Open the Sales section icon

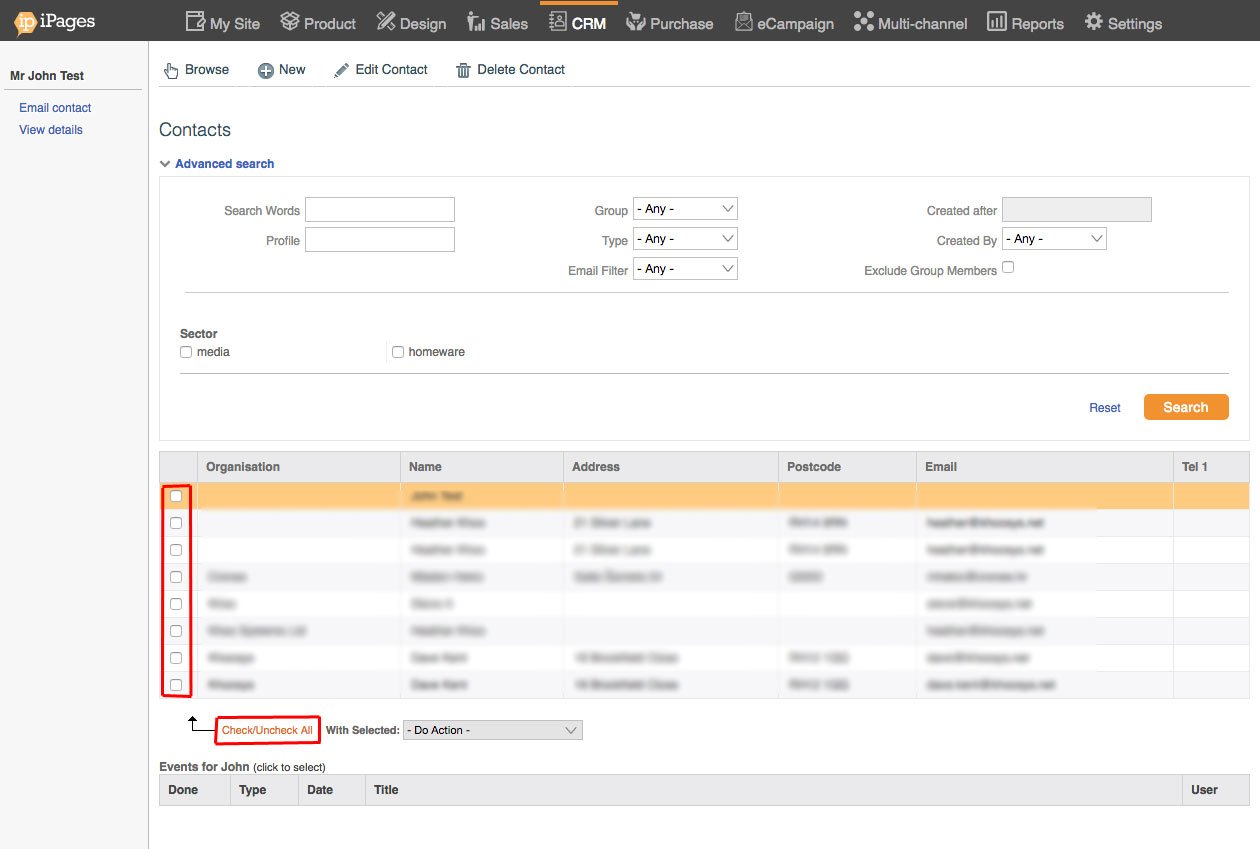pyautogui.click(x=476, y=22)
